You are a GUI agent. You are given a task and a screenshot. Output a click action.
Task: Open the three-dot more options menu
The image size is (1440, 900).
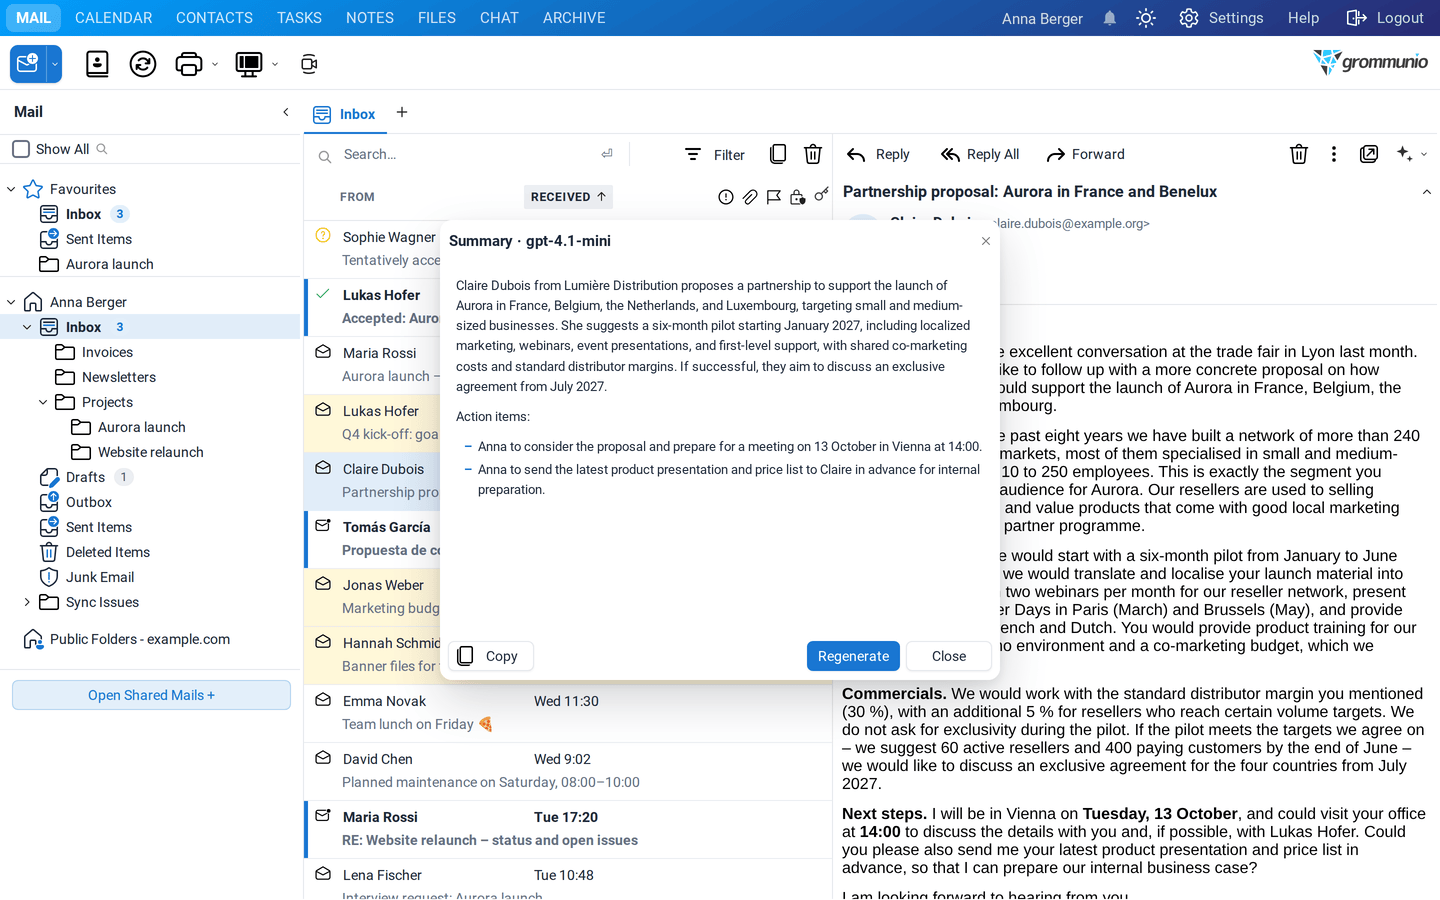tap(1333, 154)
